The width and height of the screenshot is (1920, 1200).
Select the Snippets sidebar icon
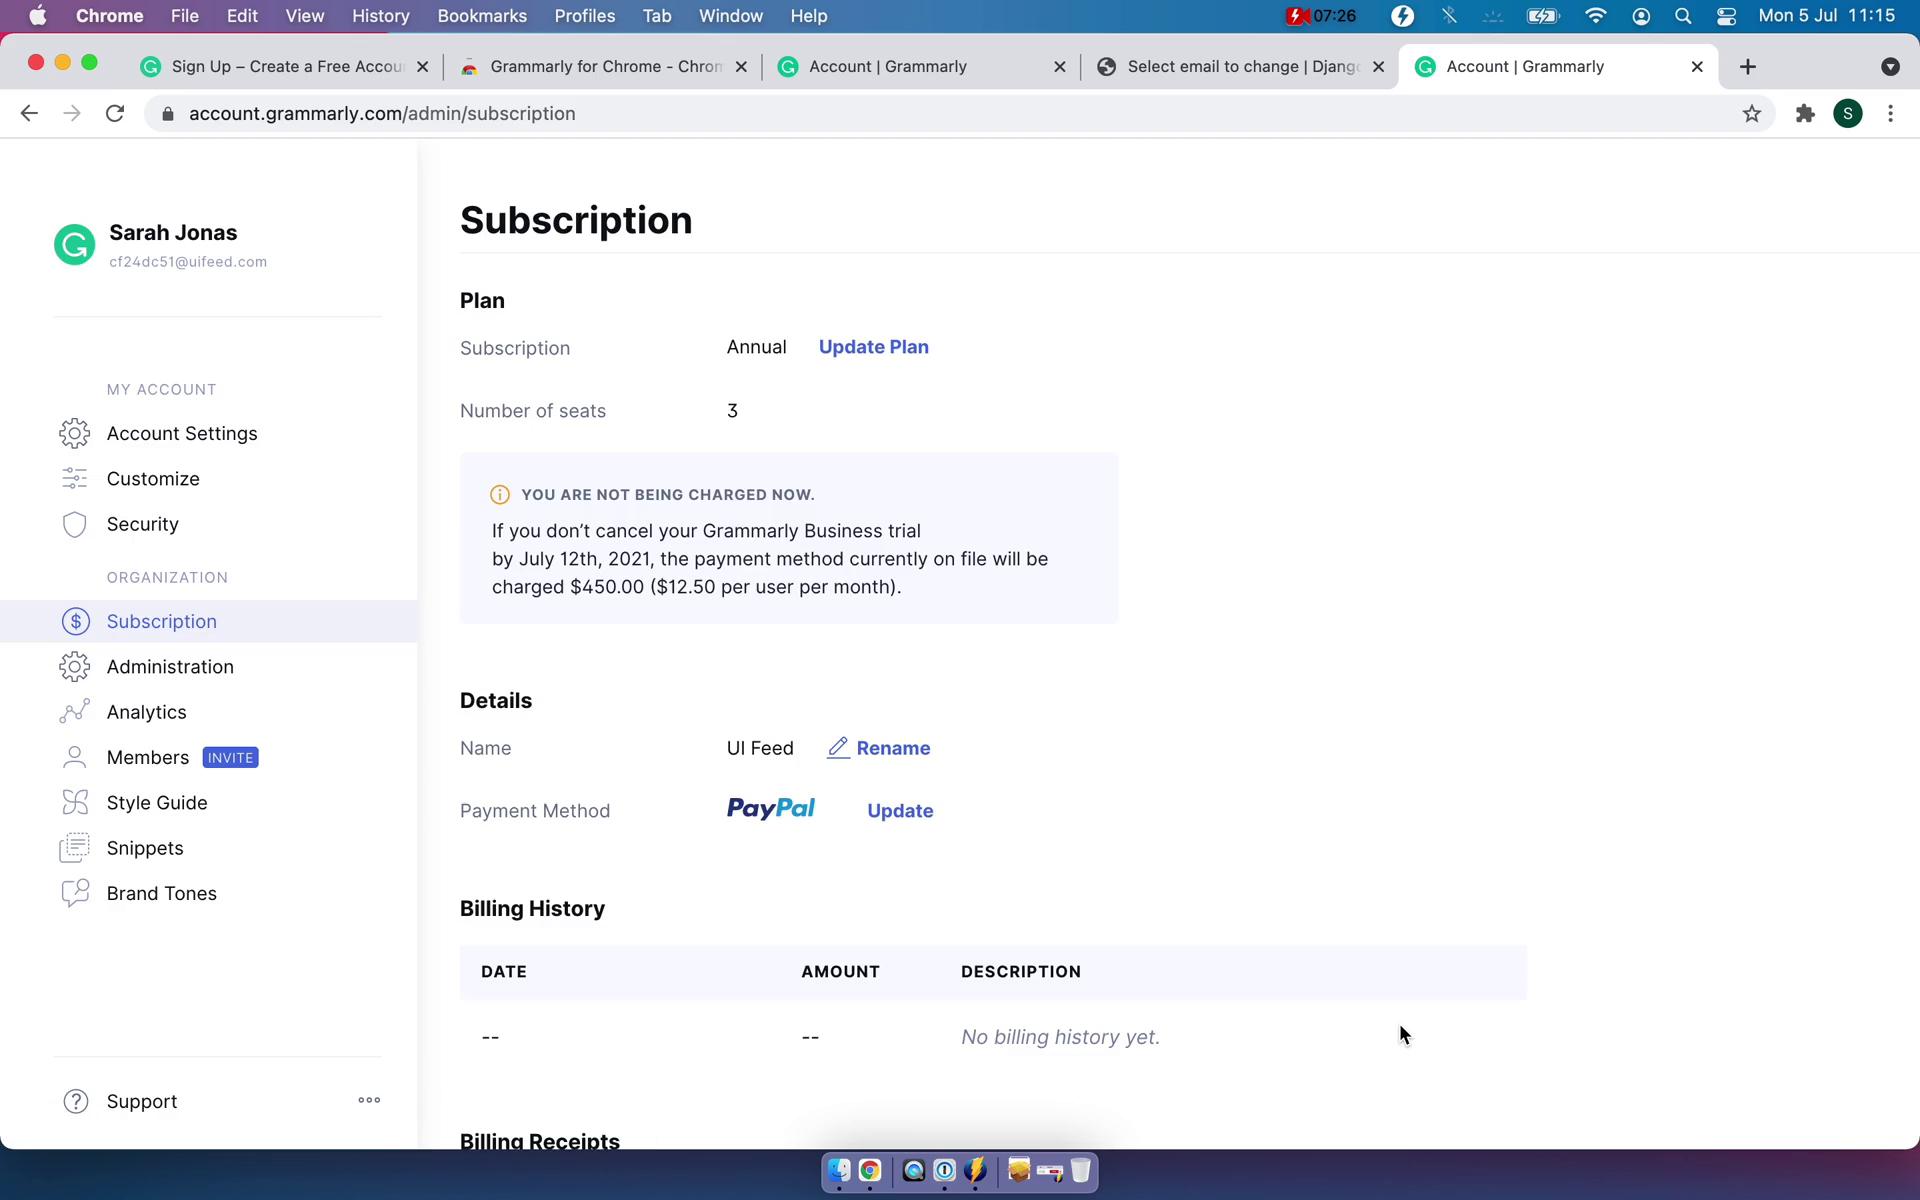click(x=75, y=847)
